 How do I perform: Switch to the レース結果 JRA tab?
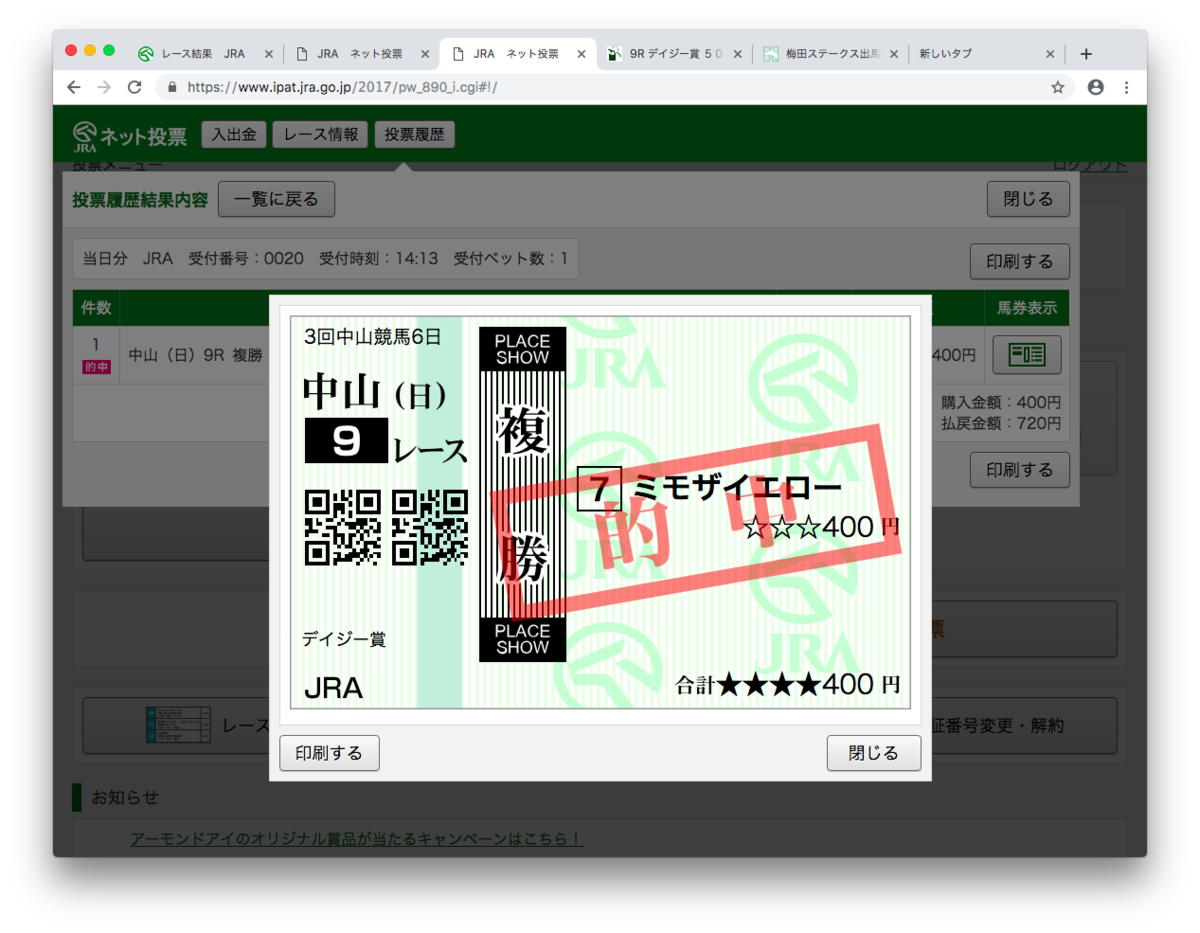pyautogui.click(x=203, y=54)
